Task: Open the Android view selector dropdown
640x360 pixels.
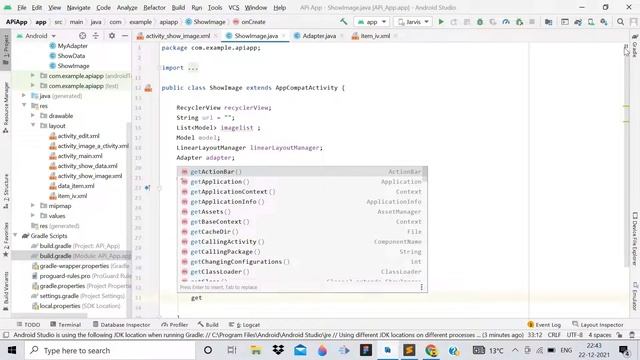Action: pos(36,36)
